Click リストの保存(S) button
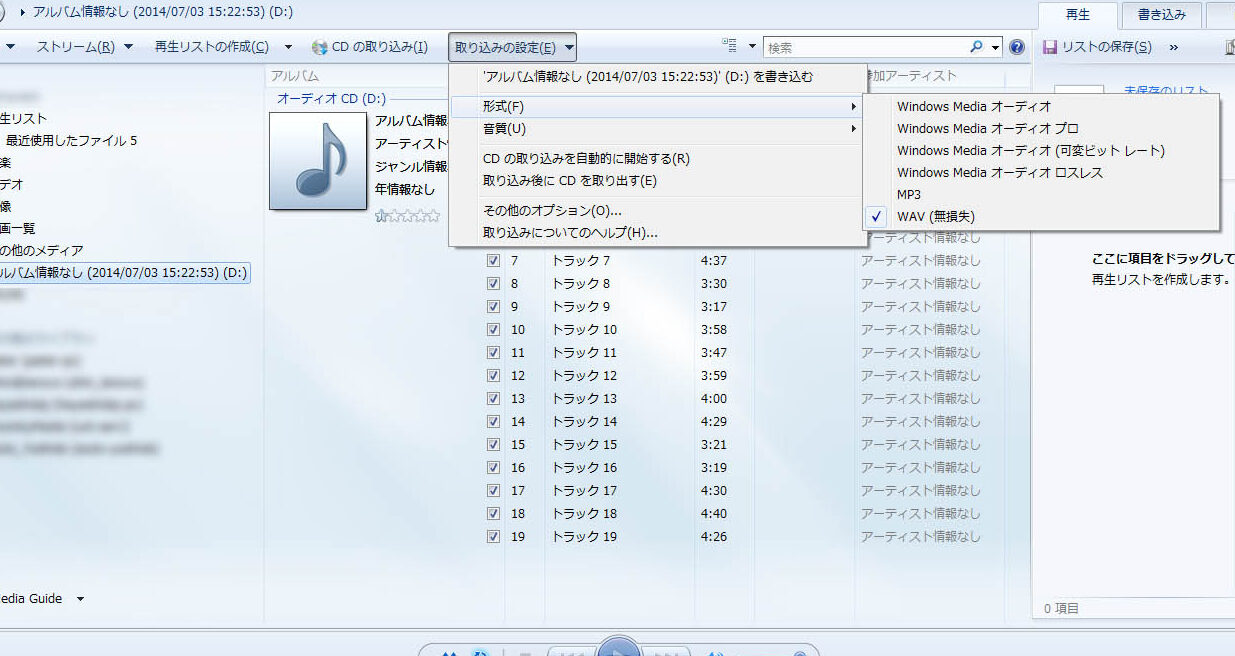Screen dimensions: 1235x656 1098,47
